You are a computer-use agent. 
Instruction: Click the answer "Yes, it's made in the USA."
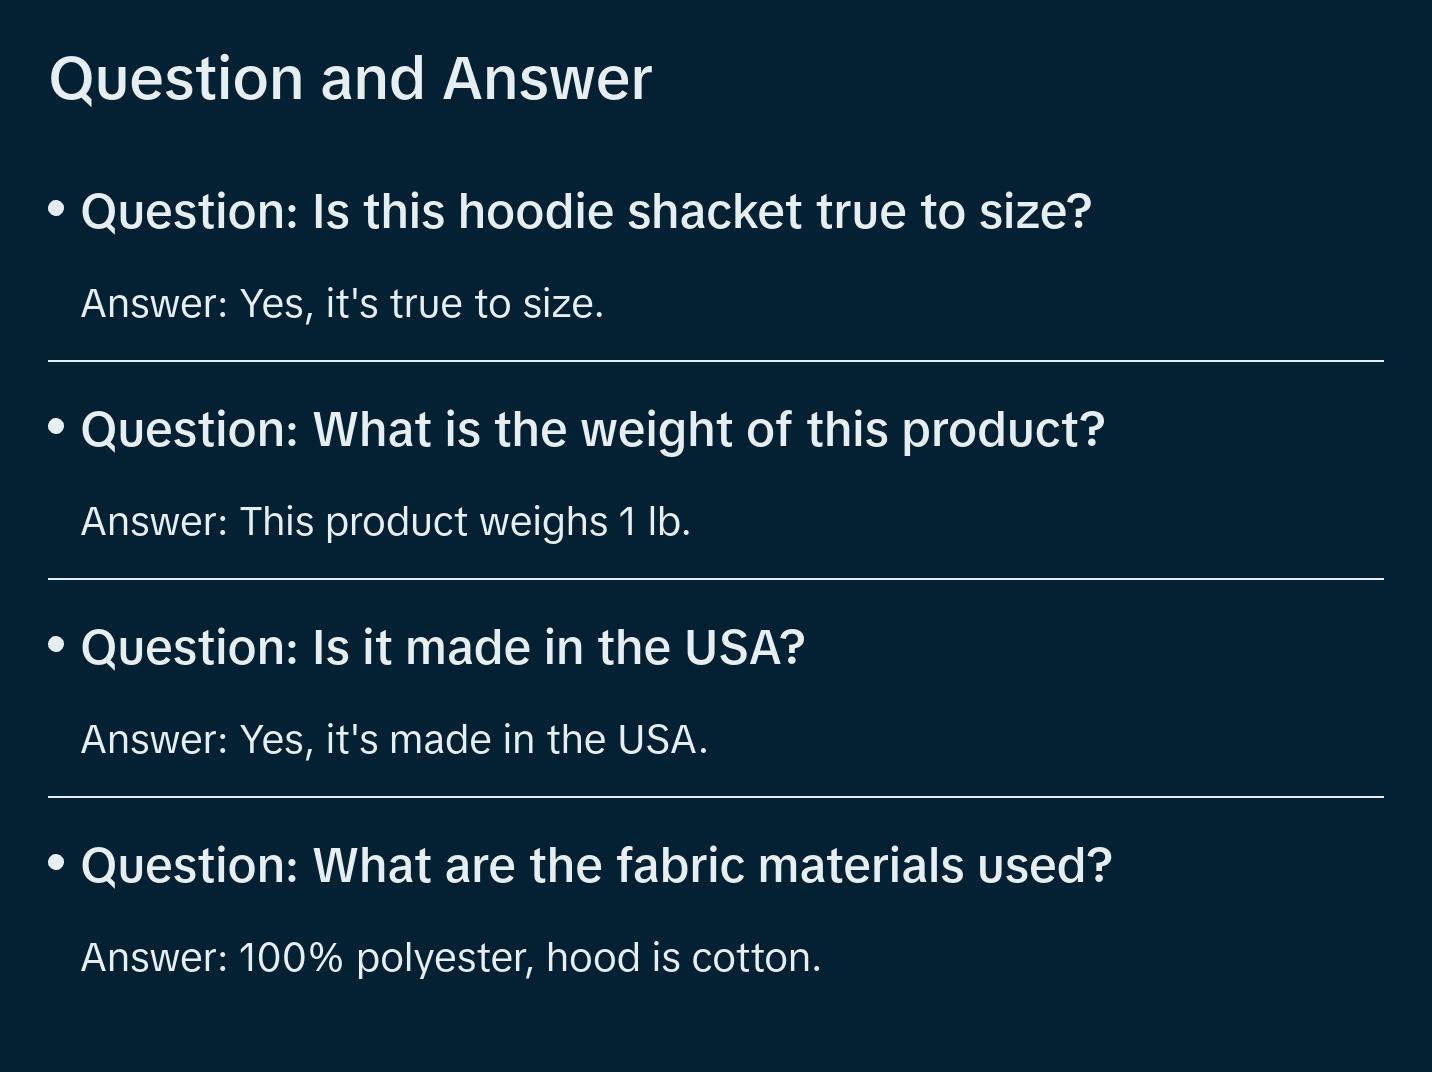pyautogui.click(x=394, y=740)
